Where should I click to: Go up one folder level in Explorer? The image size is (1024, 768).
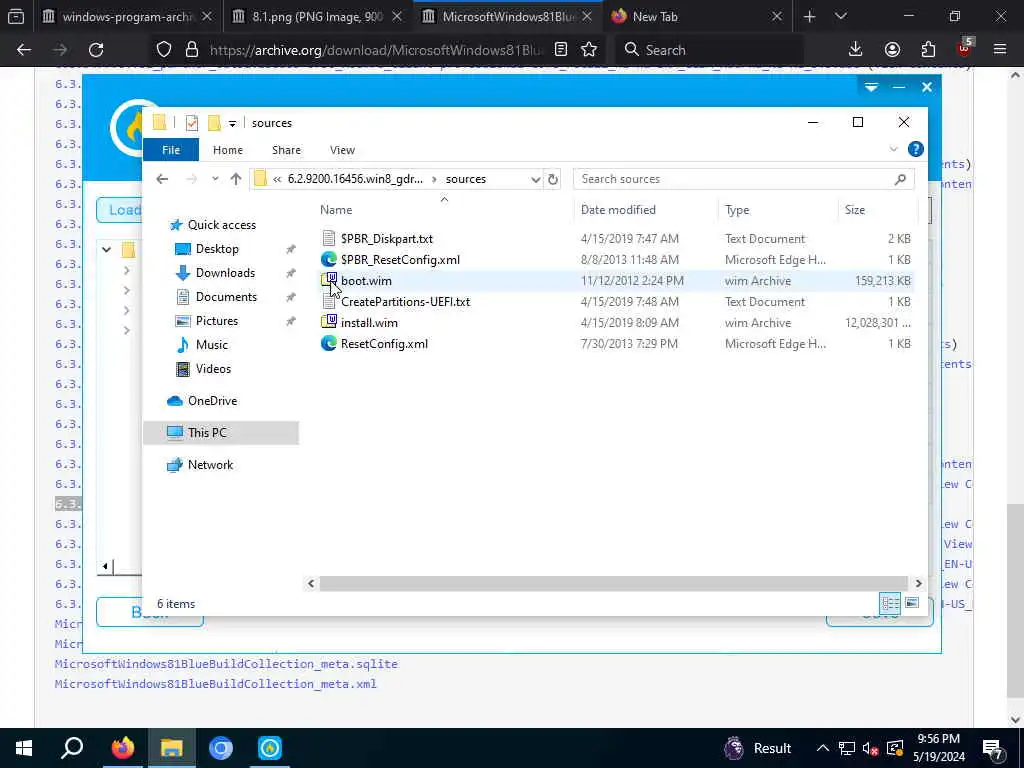[x=236, y=179]
